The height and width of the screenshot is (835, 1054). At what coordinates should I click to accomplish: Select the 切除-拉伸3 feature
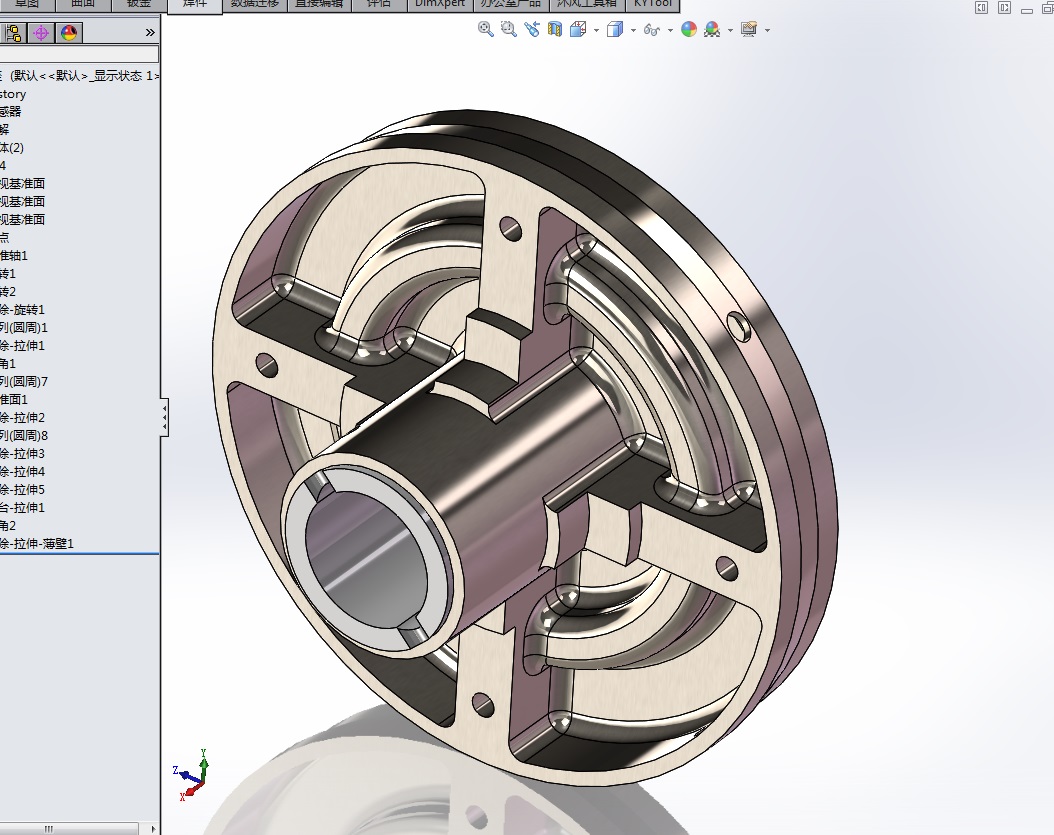click(22, 454)
